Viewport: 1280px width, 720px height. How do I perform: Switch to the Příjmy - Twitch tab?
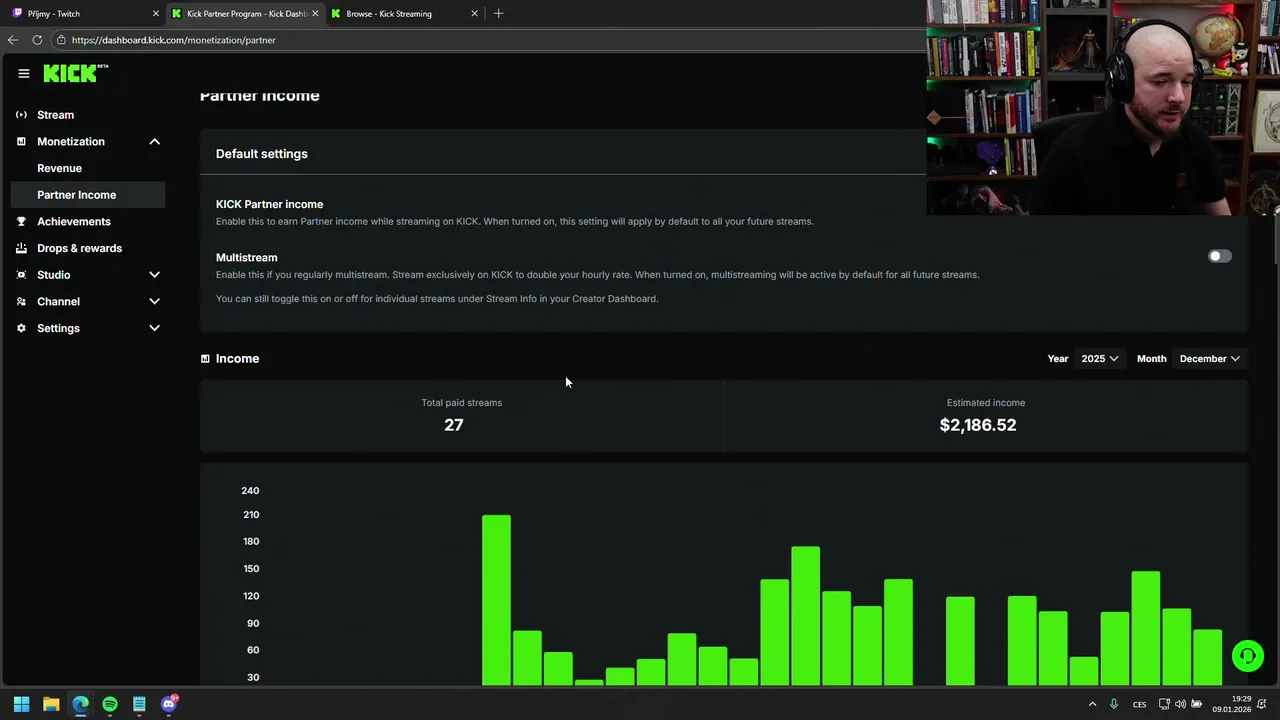coord(84,14)
